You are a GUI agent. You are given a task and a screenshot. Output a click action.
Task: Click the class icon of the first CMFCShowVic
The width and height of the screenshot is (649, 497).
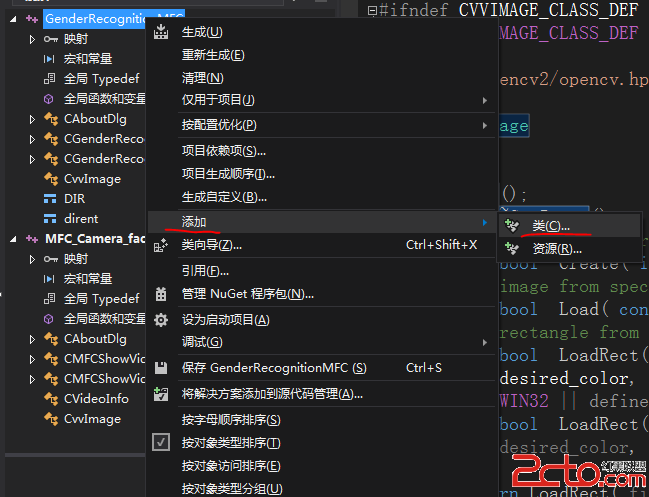(x=51, y=359)
